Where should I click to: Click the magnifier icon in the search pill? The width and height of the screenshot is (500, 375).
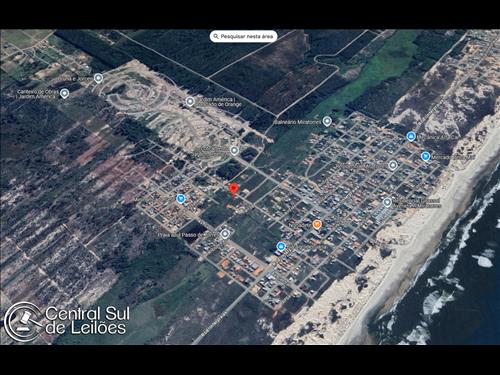point(216,36)
